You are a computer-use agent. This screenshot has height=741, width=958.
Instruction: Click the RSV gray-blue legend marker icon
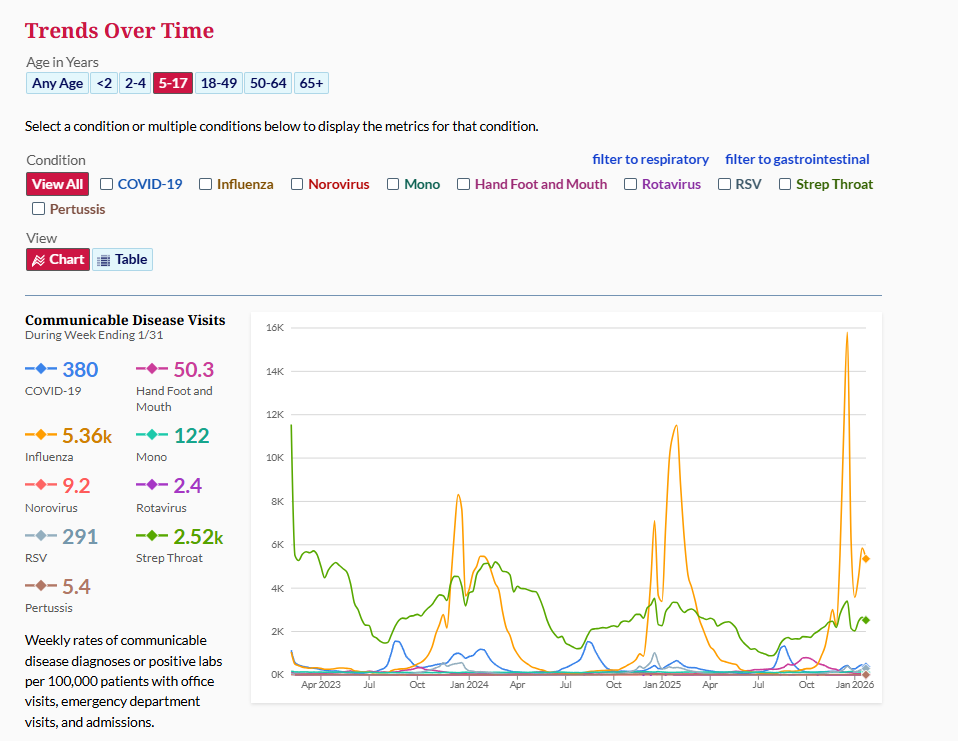(x=42, y=536)
